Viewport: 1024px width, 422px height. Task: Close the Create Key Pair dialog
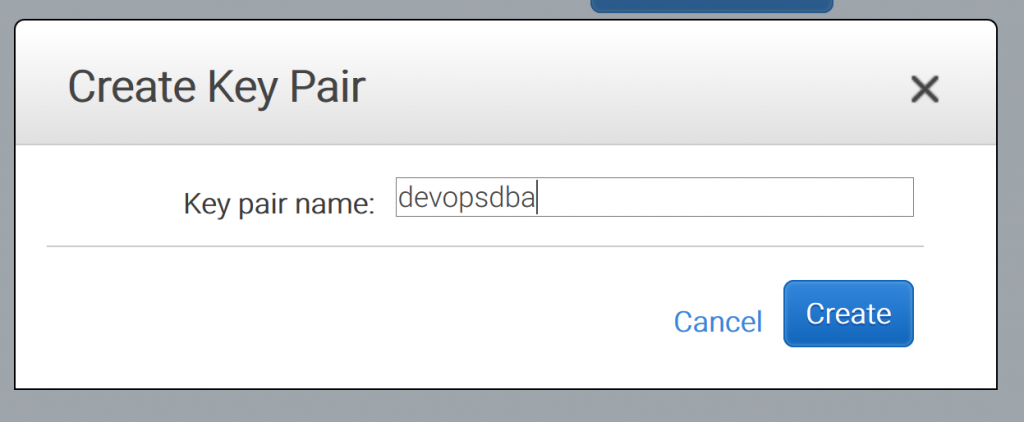coord(924,89)
